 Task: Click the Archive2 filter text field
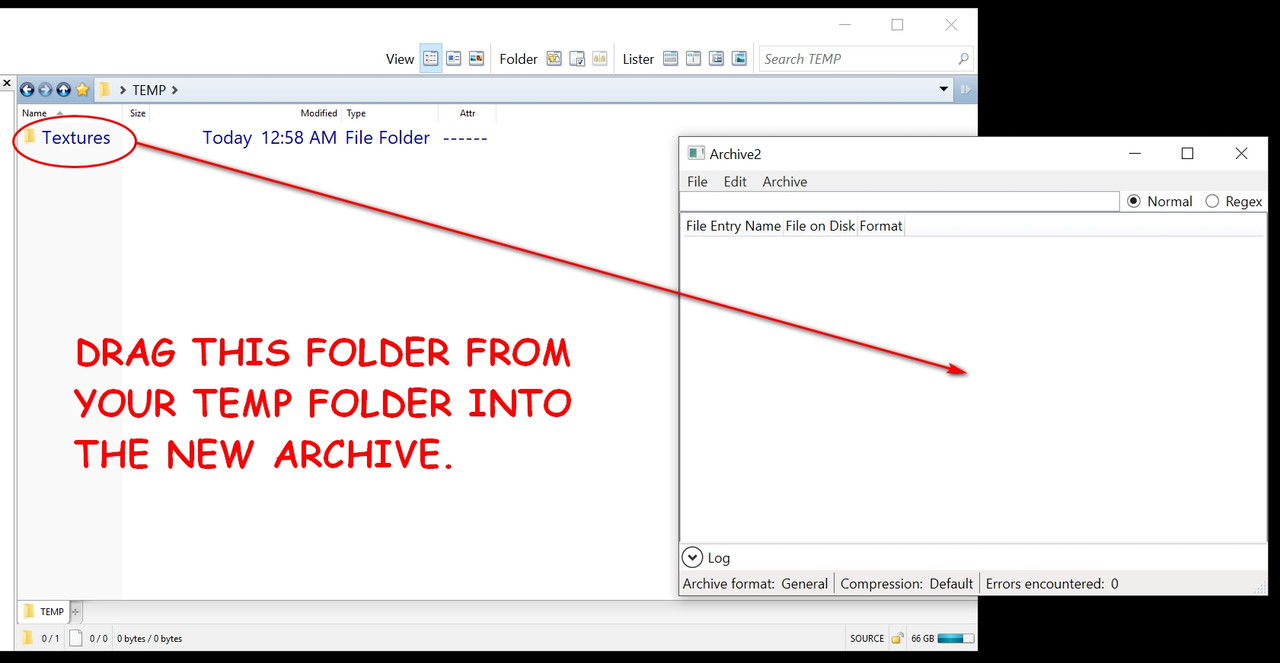tap(900, 201)
